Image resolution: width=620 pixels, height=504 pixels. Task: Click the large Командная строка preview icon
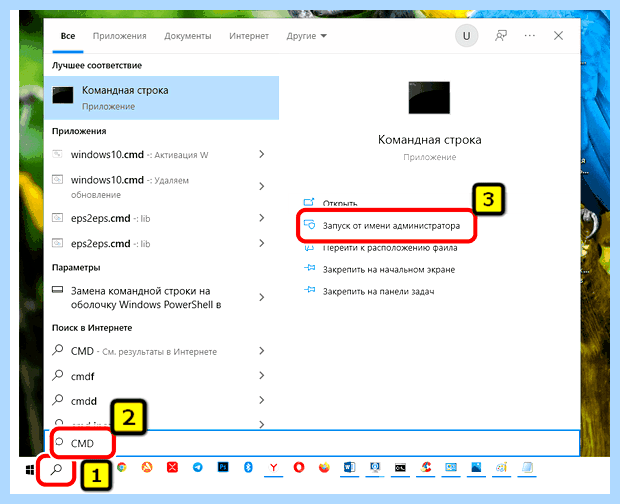tap(429, 98)
